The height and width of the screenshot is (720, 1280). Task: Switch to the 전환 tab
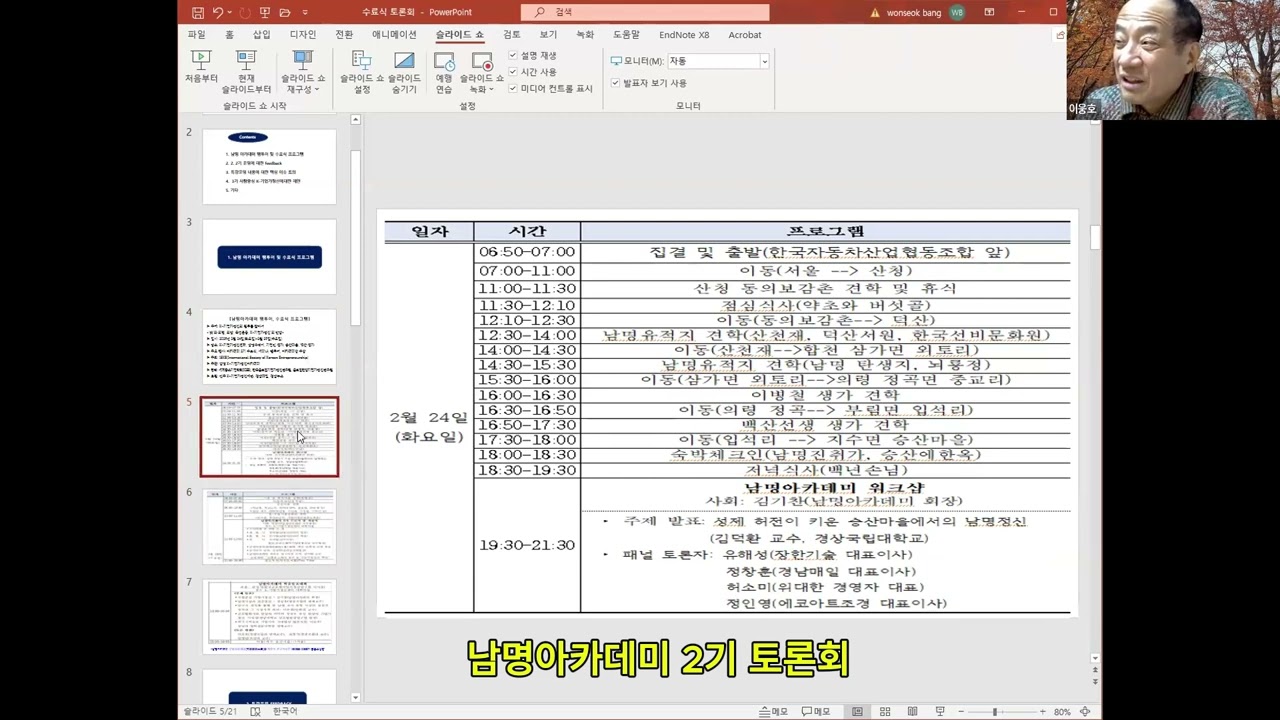344,35
